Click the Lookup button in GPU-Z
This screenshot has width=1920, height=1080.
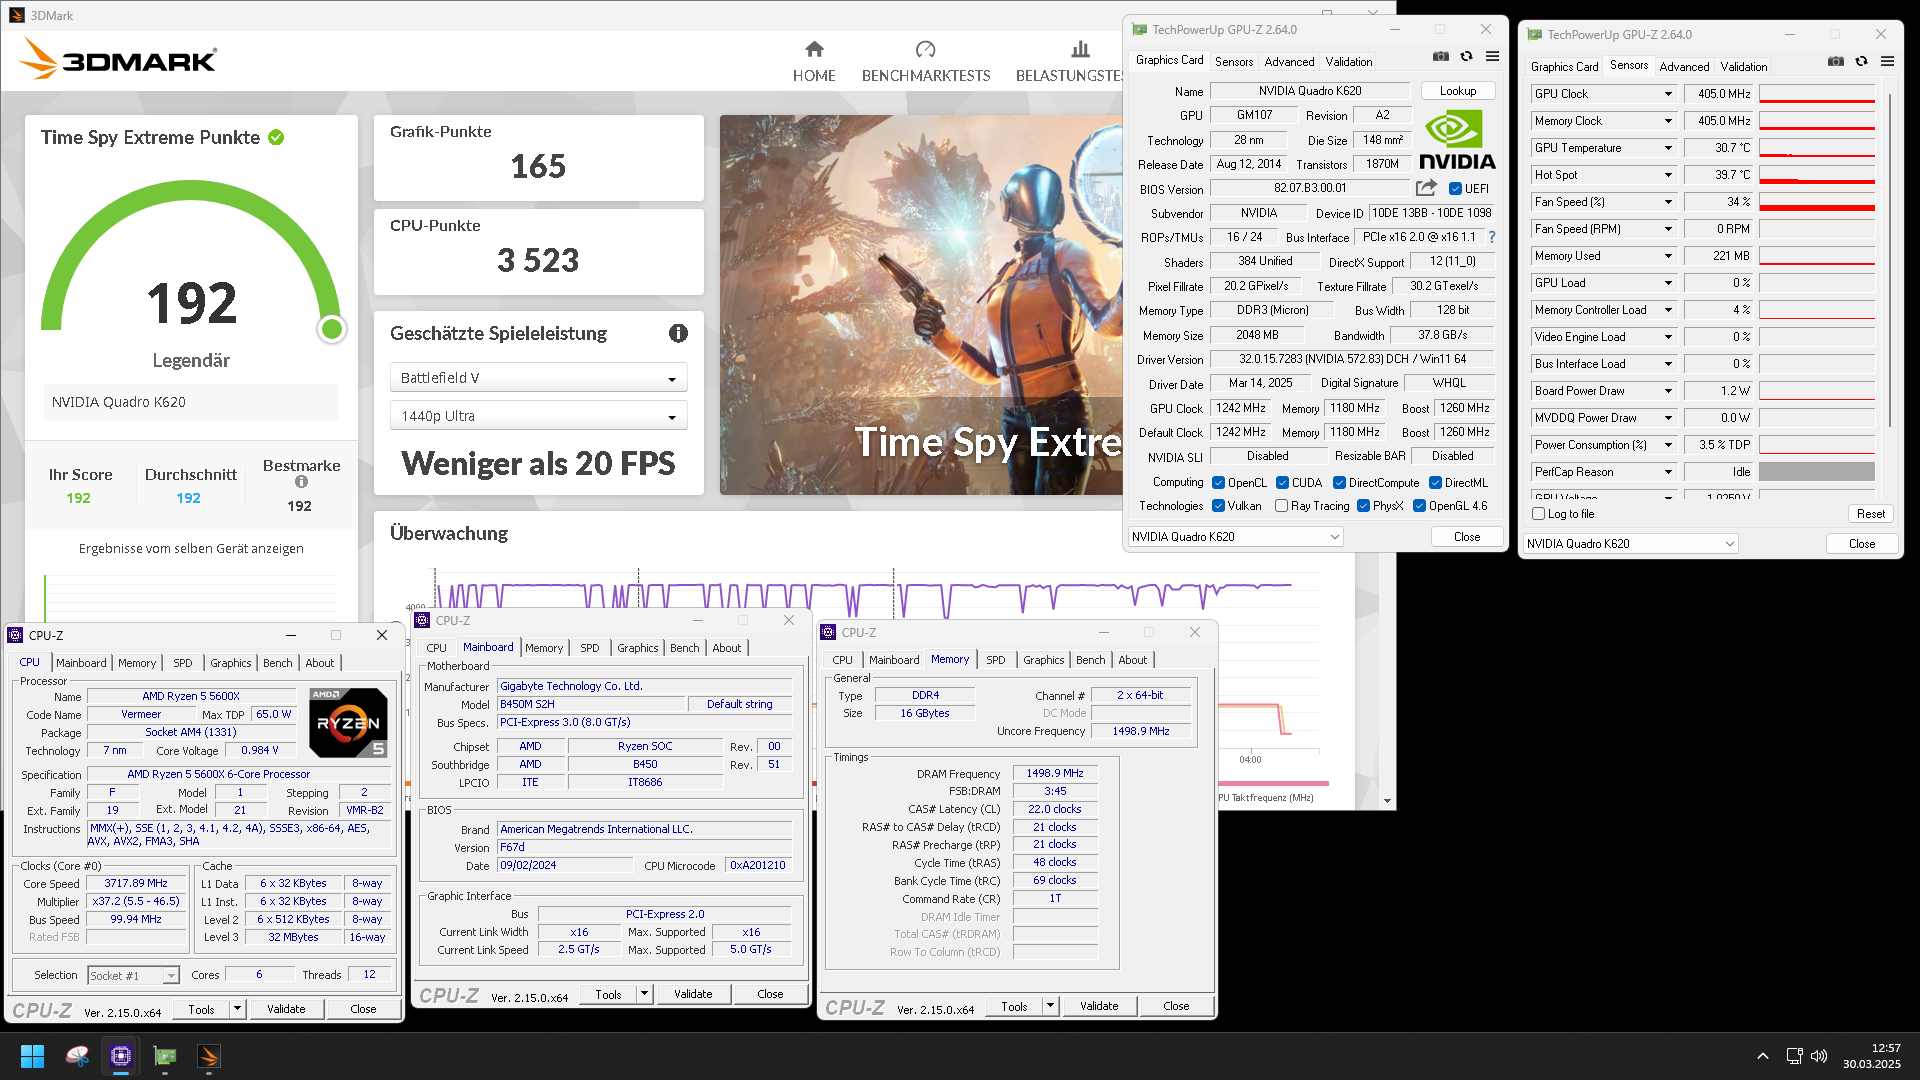(1457, 91)
